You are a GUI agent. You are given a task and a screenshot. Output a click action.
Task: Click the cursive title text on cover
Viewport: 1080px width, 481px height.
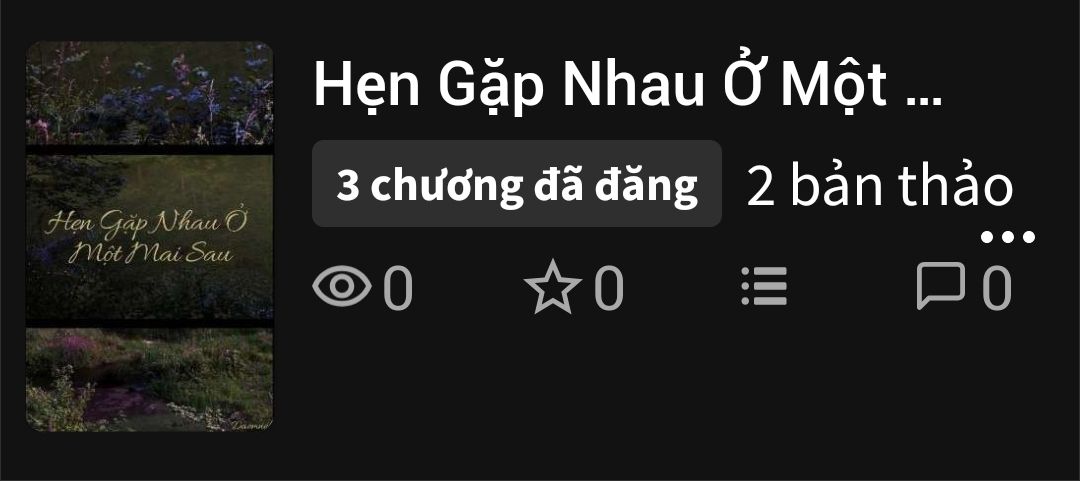[x=146, y=237]
